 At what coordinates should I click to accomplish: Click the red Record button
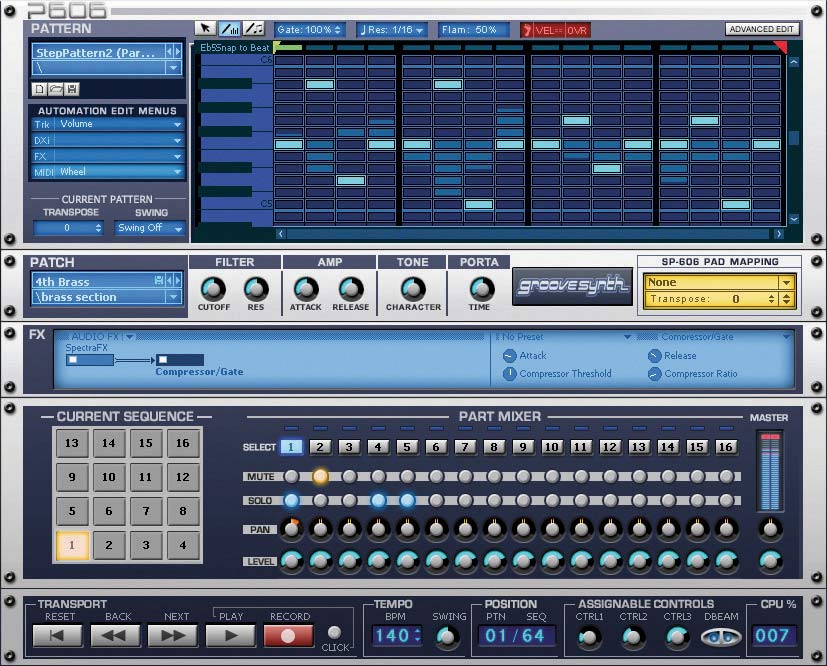tap(289, 635)
